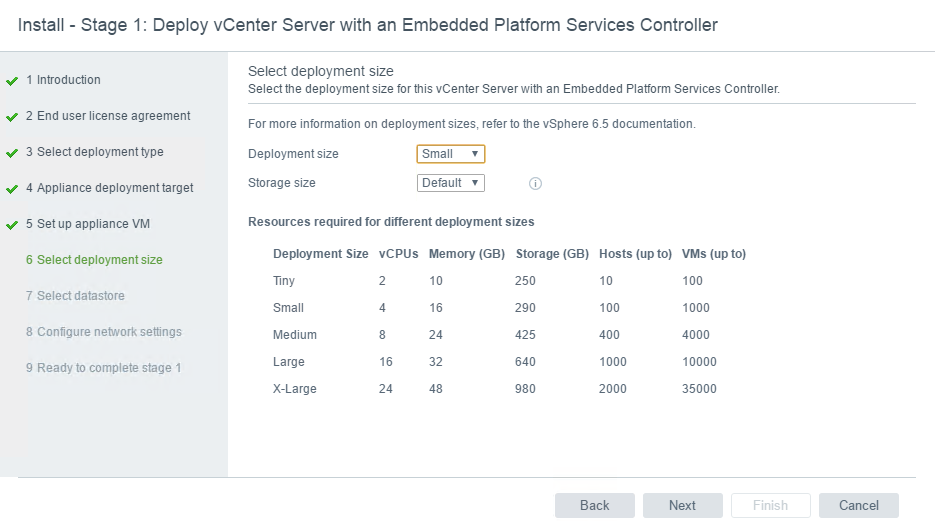Click the Finish button
The height and width of the screenshot is (523, 935).
pos(770,506)
